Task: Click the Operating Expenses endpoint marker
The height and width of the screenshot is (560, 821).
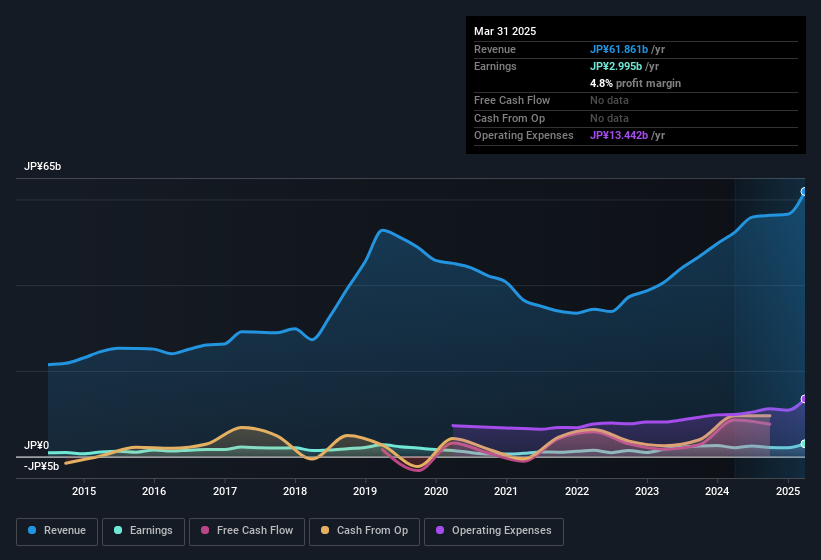Action: coord(804,399)
